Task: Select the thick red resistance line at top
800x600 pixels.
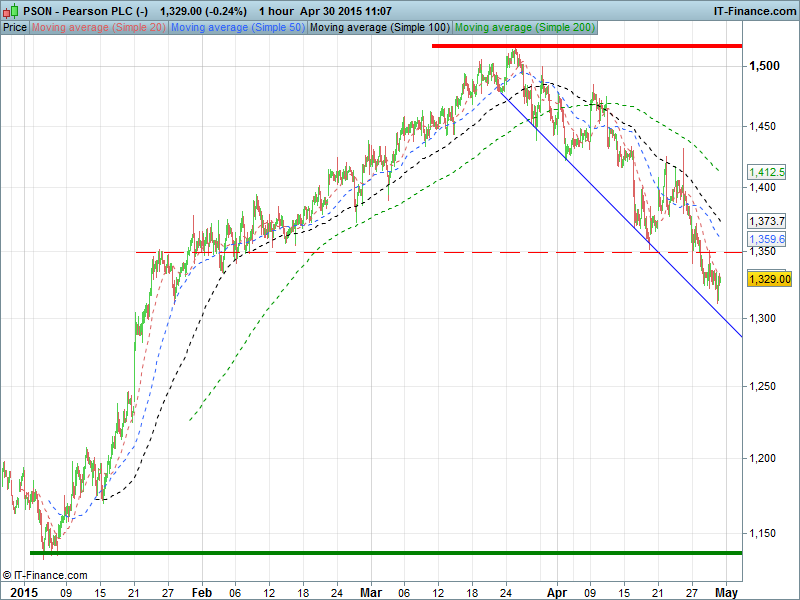Action: pos(587,46)
